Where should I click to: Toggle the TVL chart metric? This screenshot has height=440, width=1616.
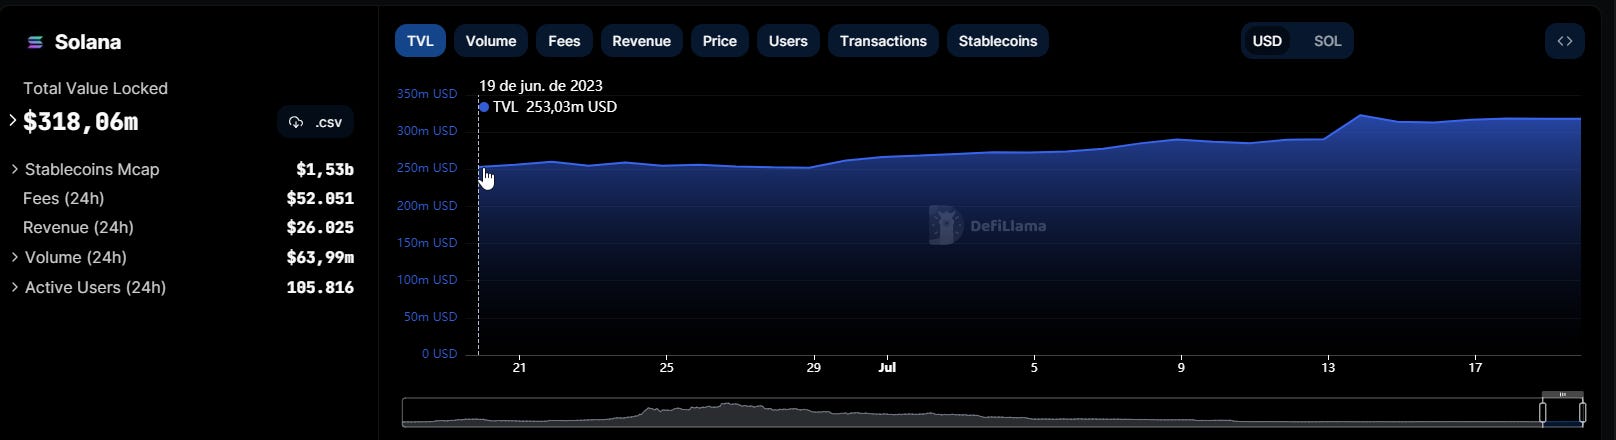pos(421,41)
